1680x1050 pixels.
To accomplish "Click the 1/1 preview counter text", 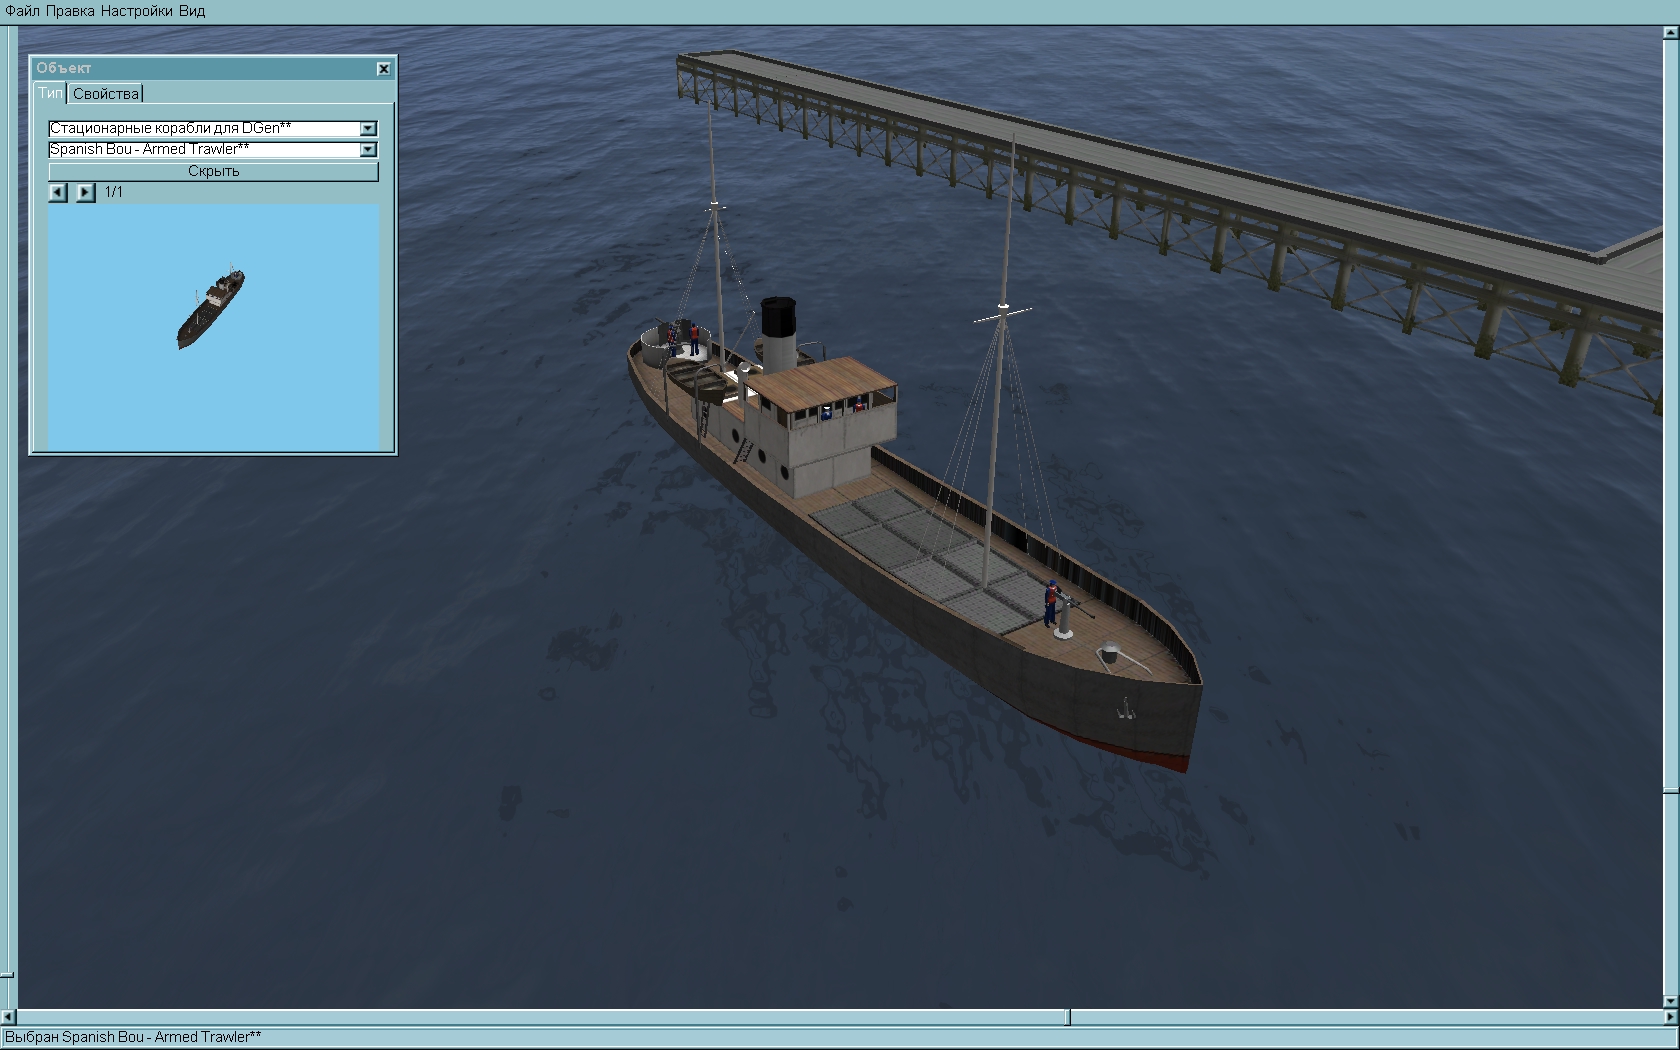I will (114, 192).
